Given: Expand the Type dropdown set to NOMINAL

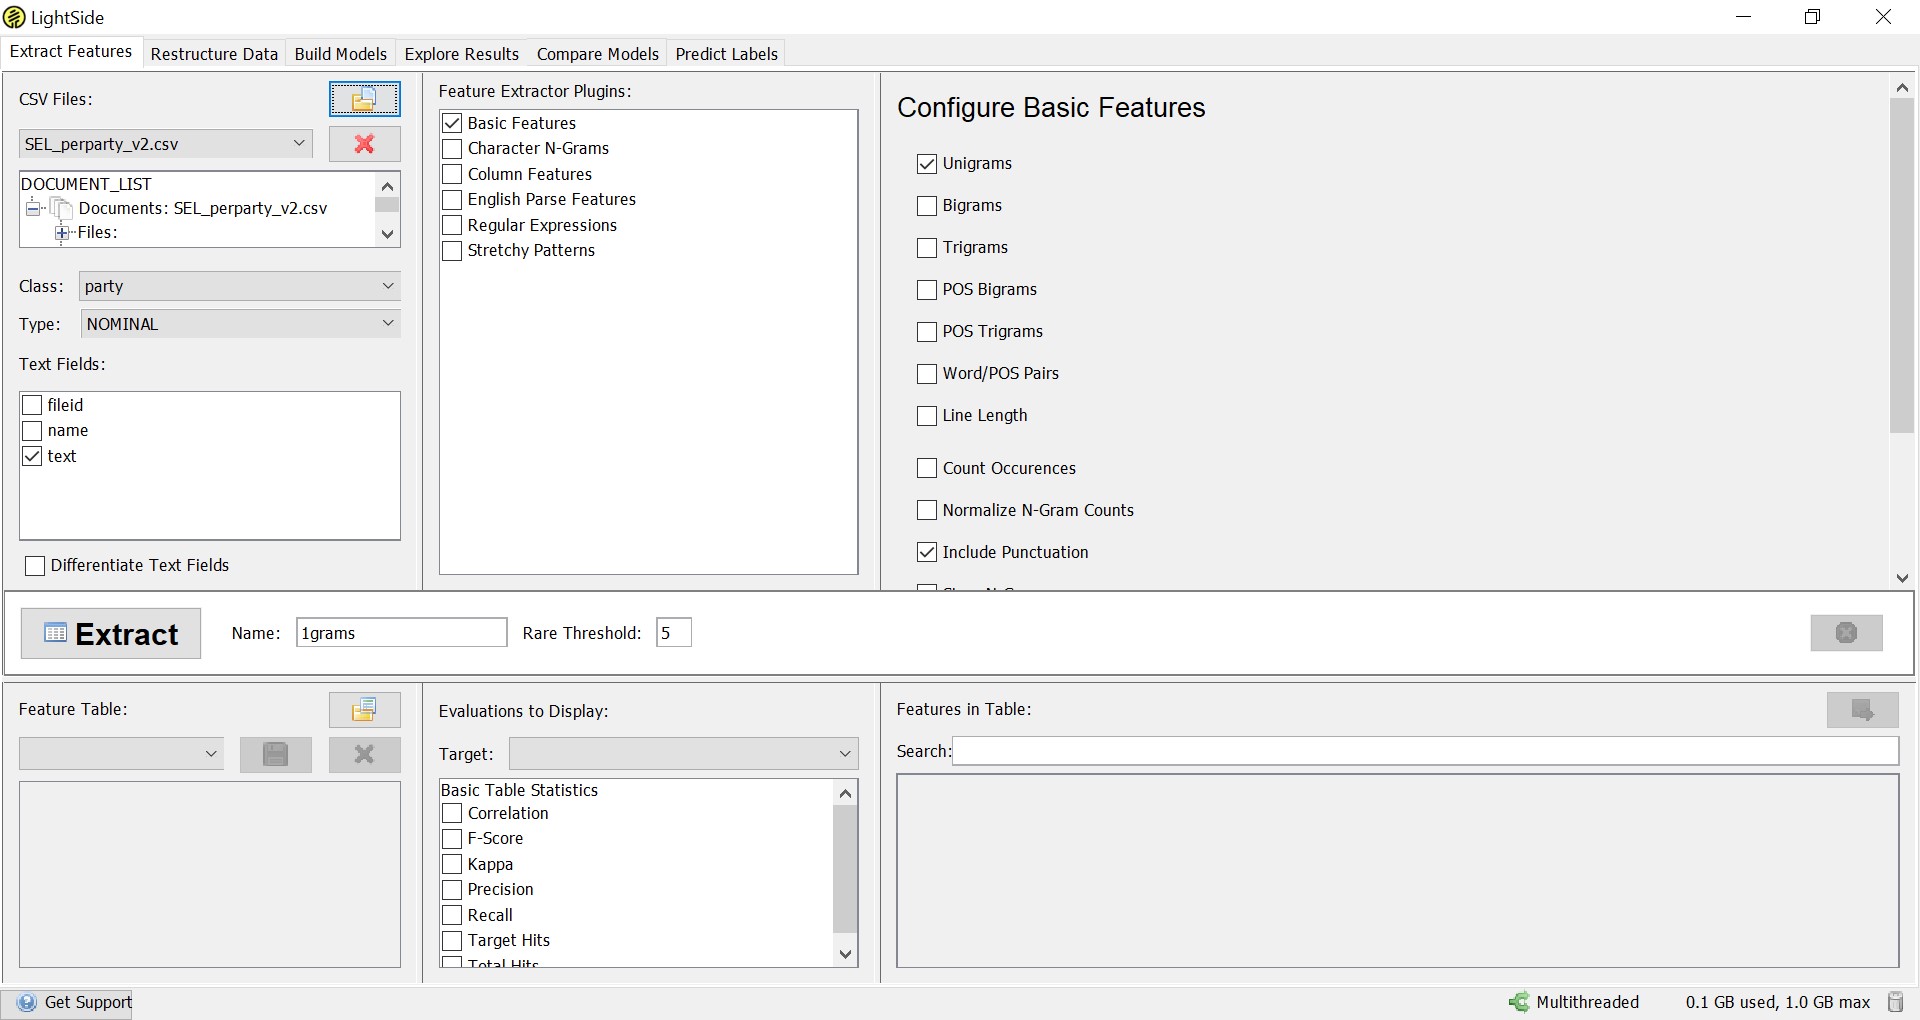Looking at the screenshot, I should [x=239, y=324].
